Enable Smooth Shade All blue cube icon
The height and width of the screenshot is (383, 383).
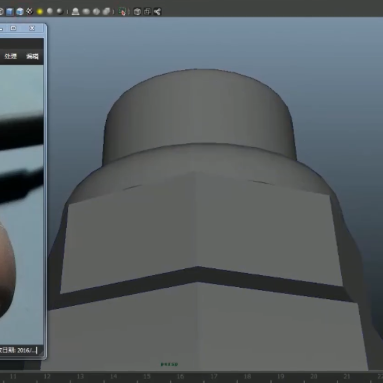10,12
